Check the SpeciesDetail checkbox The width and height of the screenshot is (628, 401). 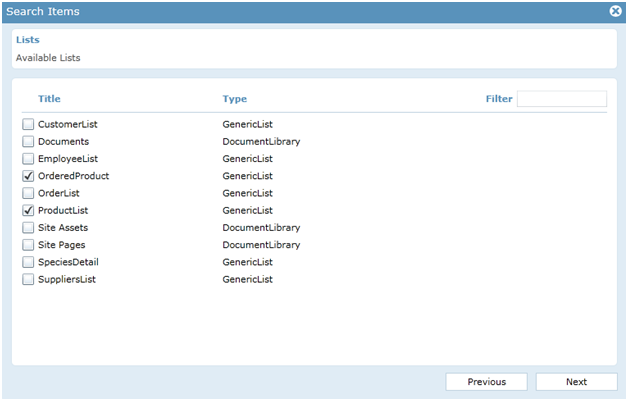(27, 262)
